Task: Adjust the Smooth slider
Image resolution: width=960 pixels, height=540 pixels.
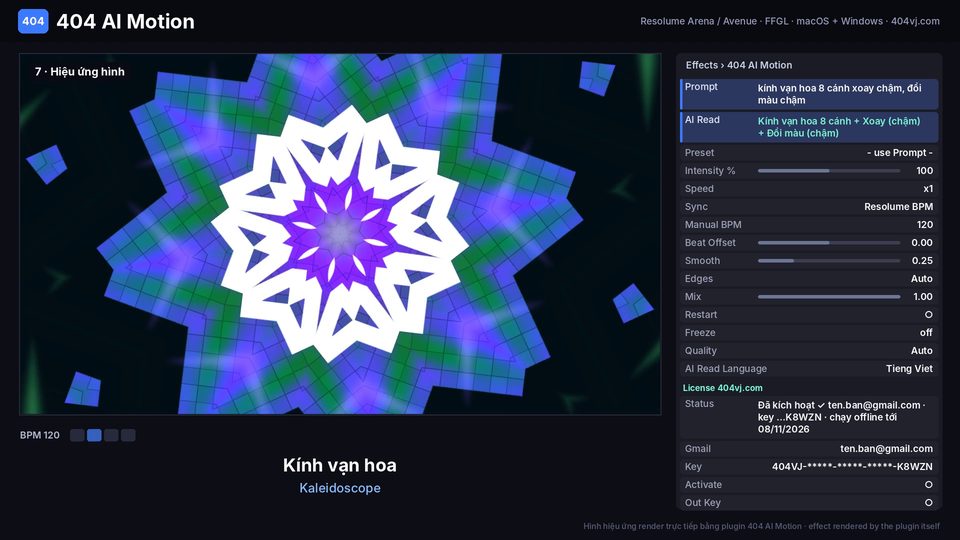Action: click(828, 261)
